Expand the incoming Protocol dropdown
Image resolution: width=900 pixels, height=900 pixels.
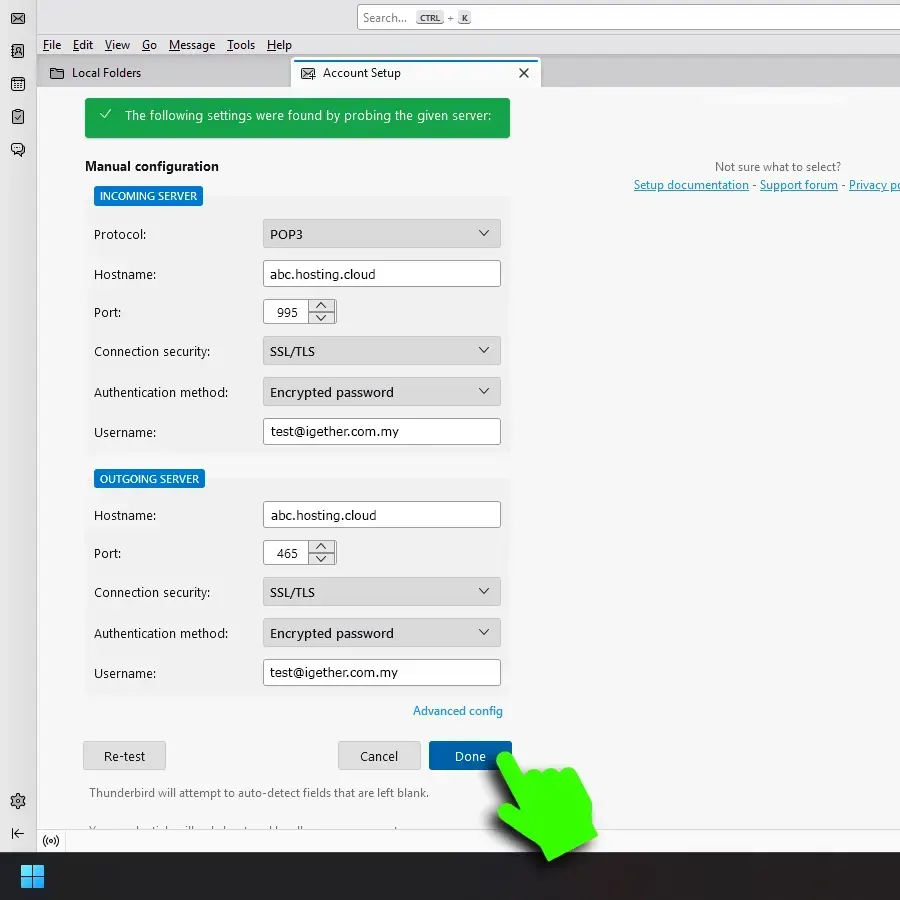point(381,234)
